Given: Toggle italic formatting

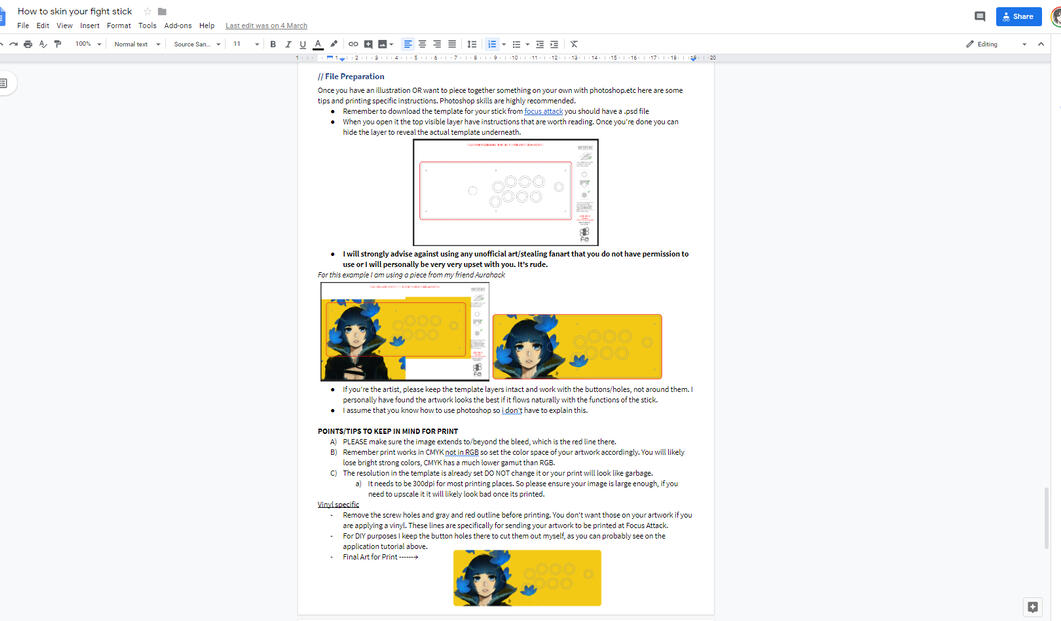Looking at the screenshot, I should tap(288, 44).
